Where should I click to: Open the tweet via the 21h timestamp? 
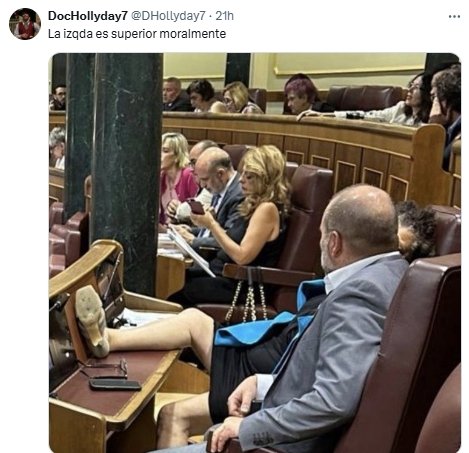coord(225,16)
